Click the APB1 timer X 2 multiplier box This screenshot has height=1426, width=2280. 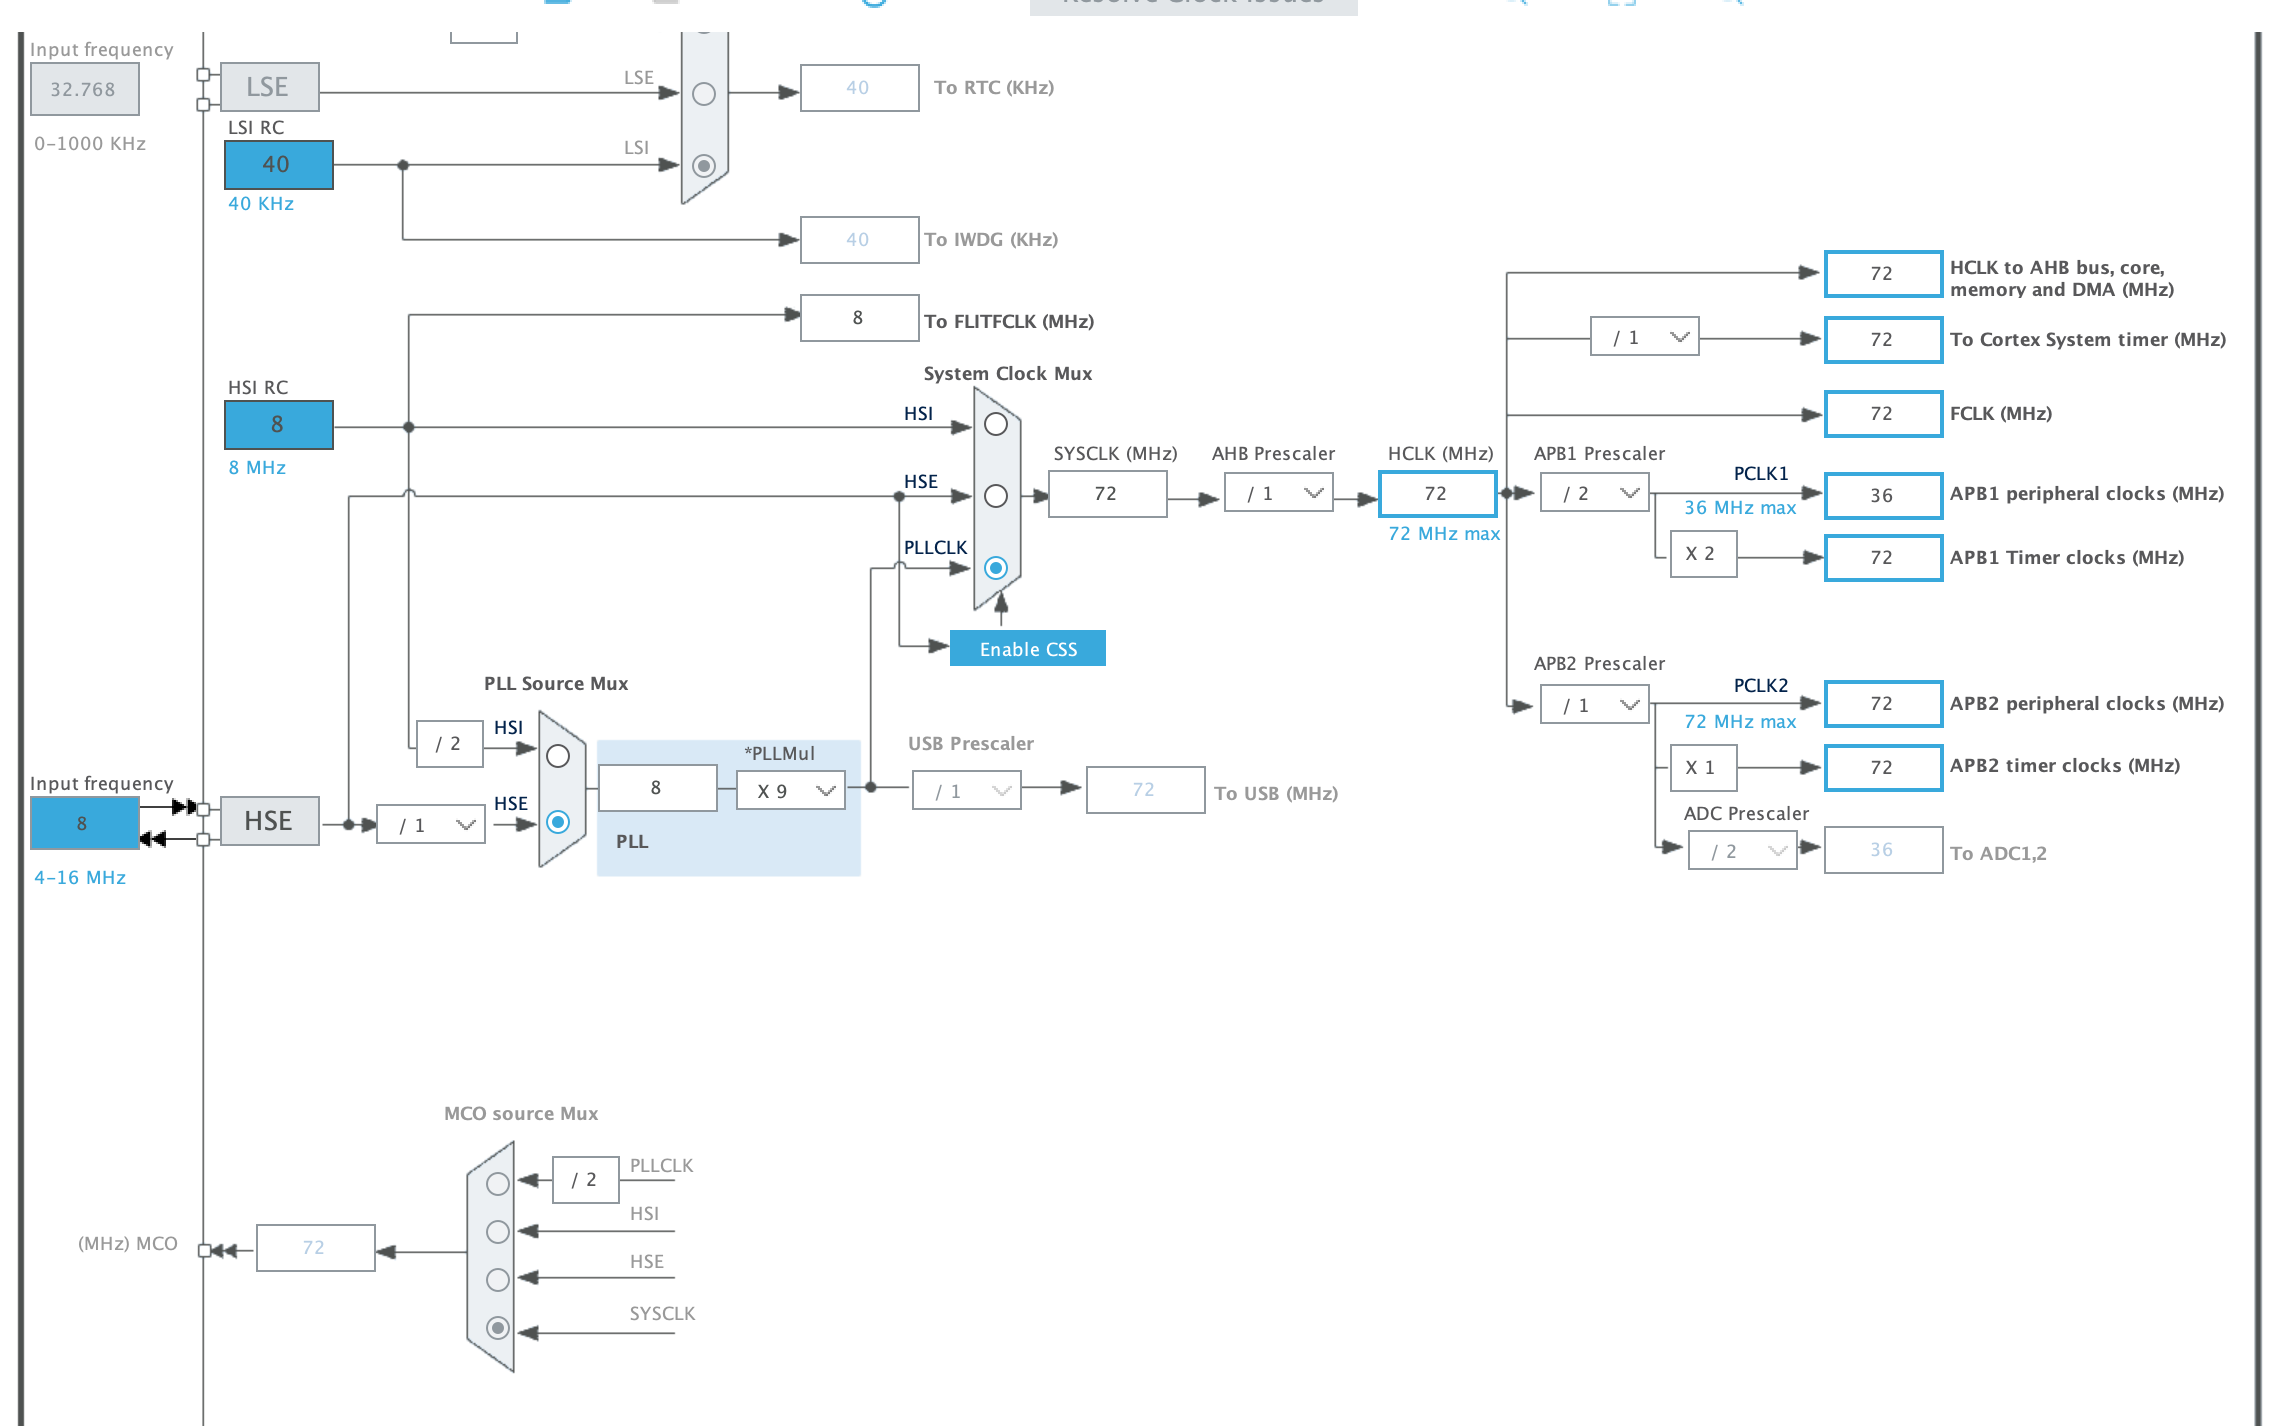tap(1704, 554)
